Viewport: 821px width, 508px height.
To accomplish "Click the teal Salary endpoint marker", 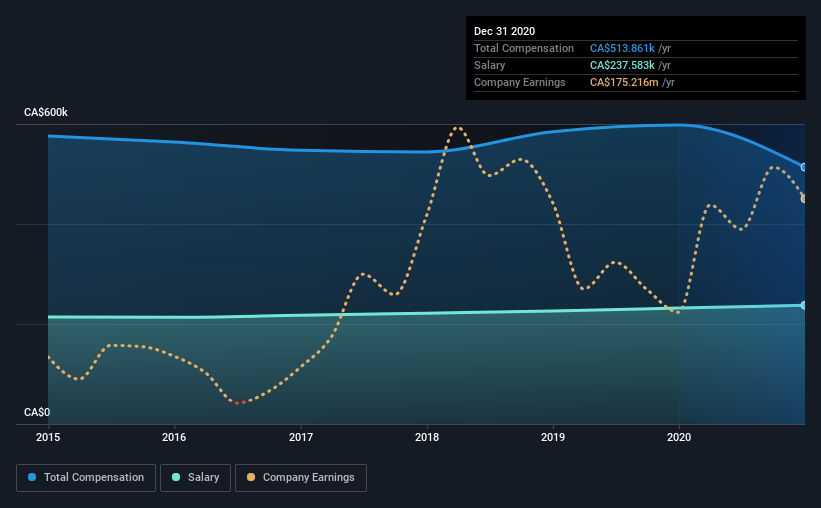I will tap(804, 305).
